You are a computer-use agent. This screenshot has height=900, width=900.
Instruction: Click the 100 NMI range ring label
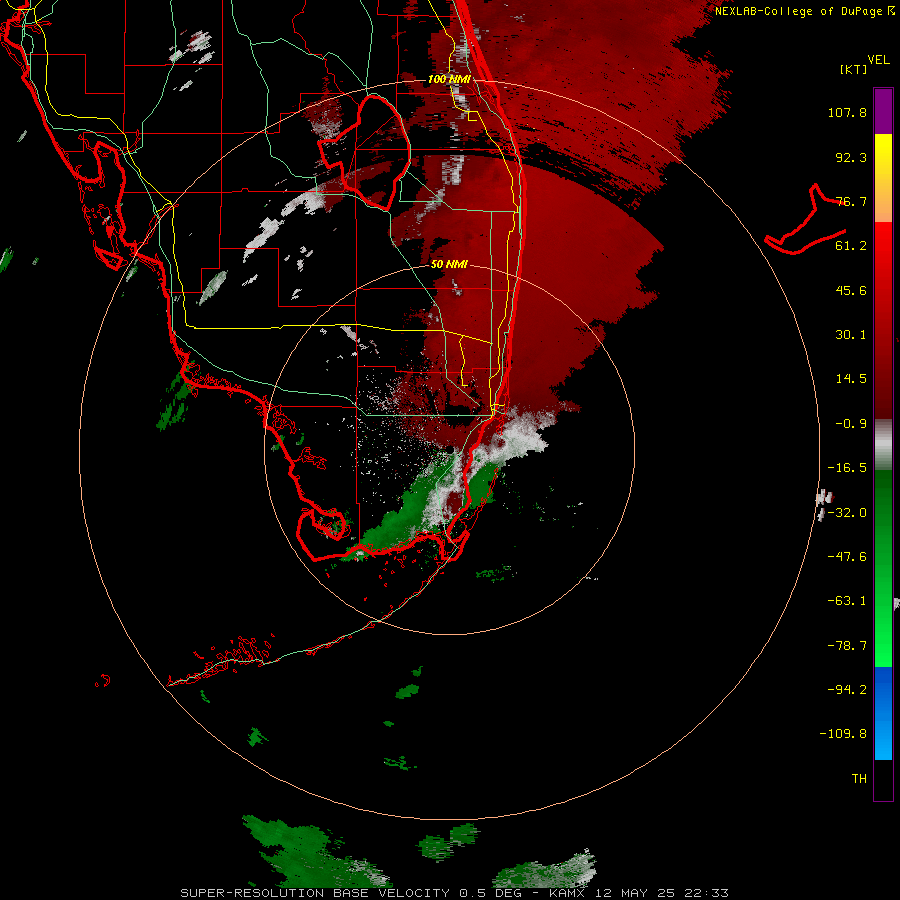(x=449, y=79)
